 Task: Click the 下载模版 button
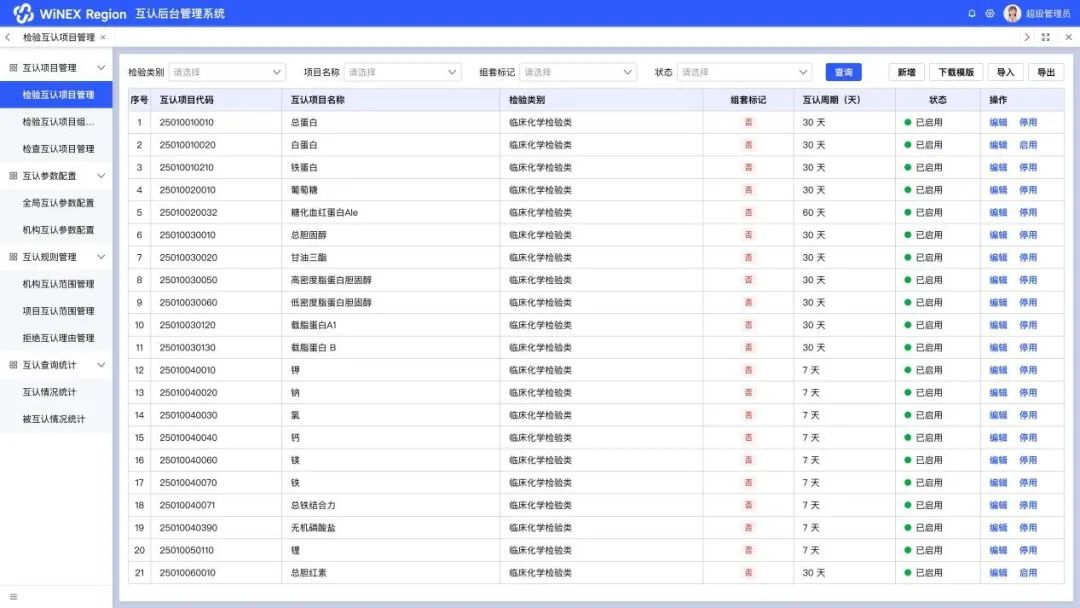click(x=955, y=72)
